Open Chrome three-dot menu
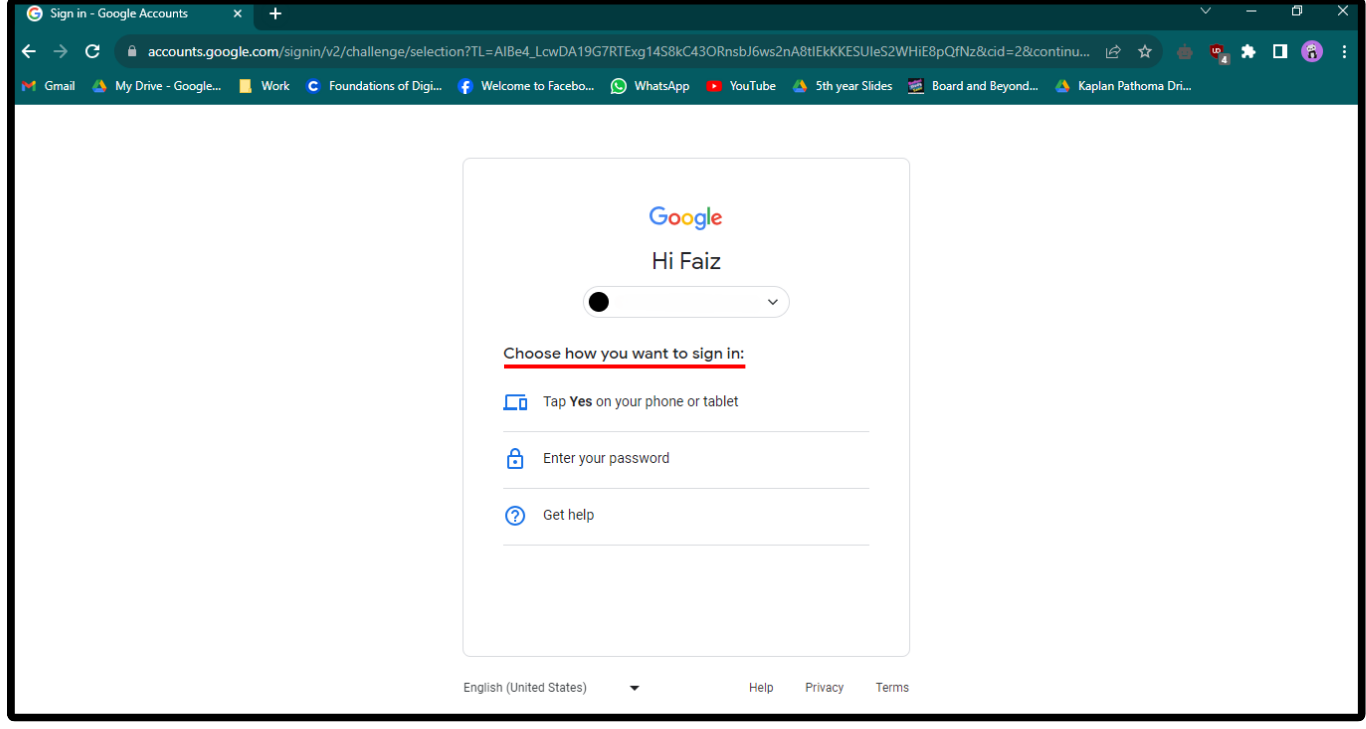 pyautogui.click(x=1344, y=52)
